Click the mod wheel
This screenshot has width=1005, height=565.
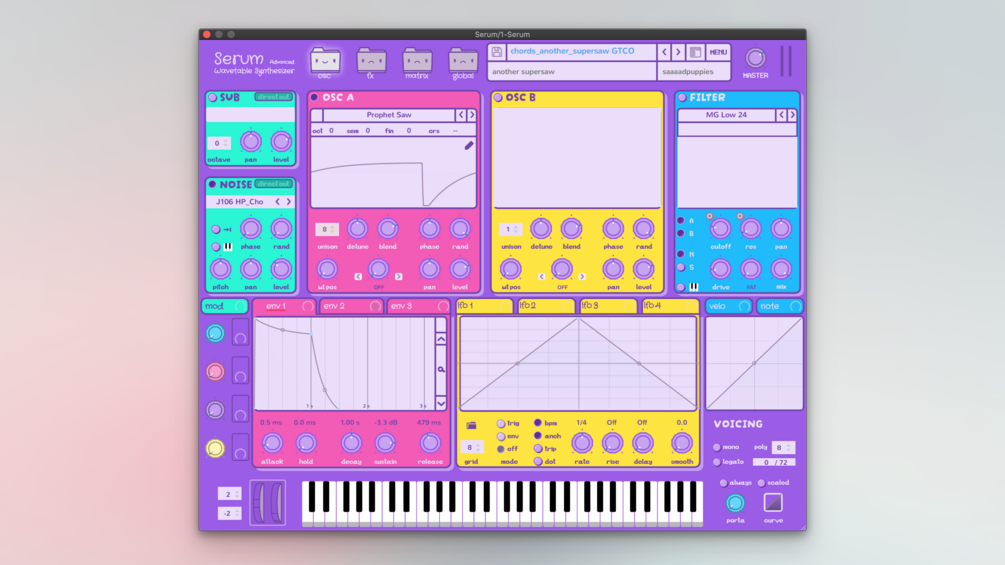(x=276, y=503)
